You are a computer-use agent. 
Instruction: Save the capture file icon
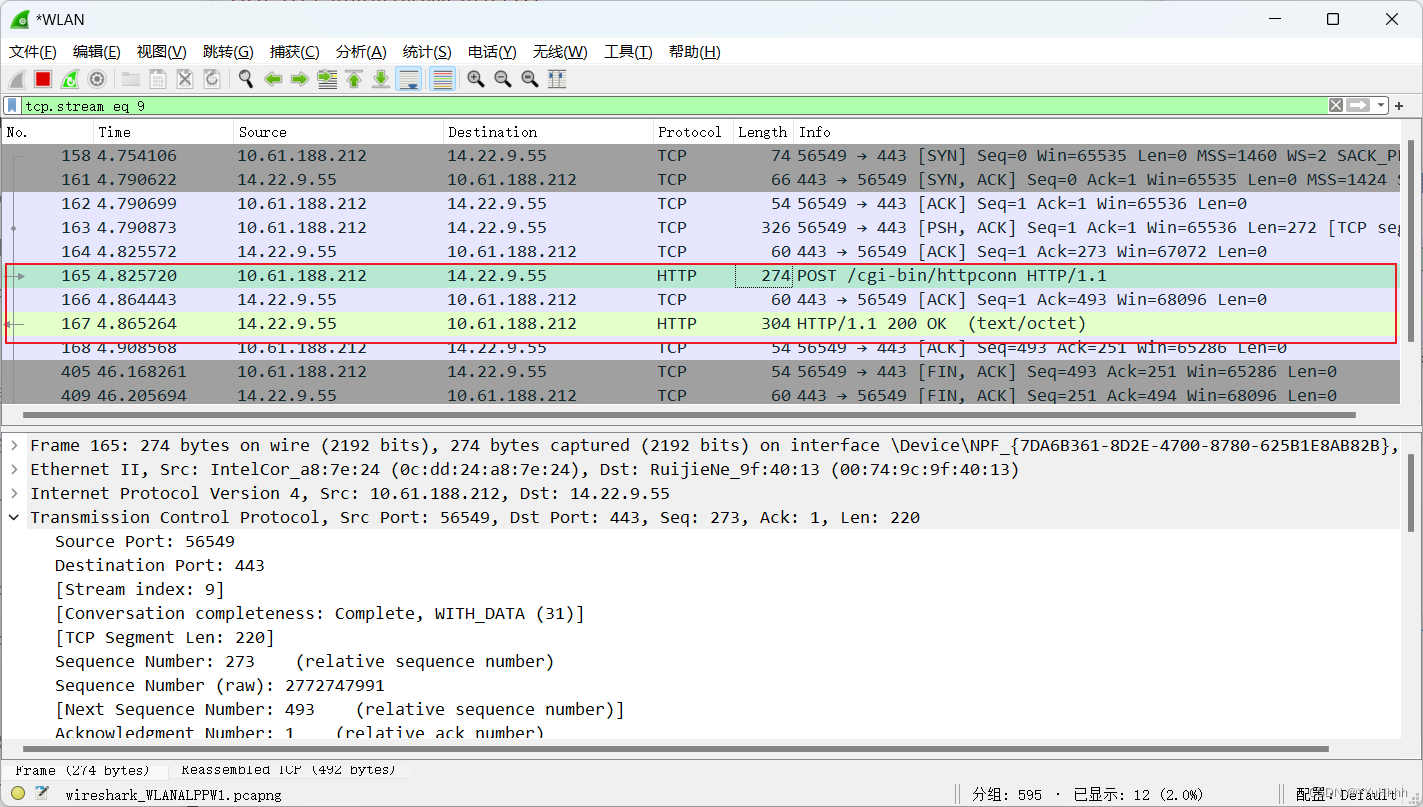point(158,79)
